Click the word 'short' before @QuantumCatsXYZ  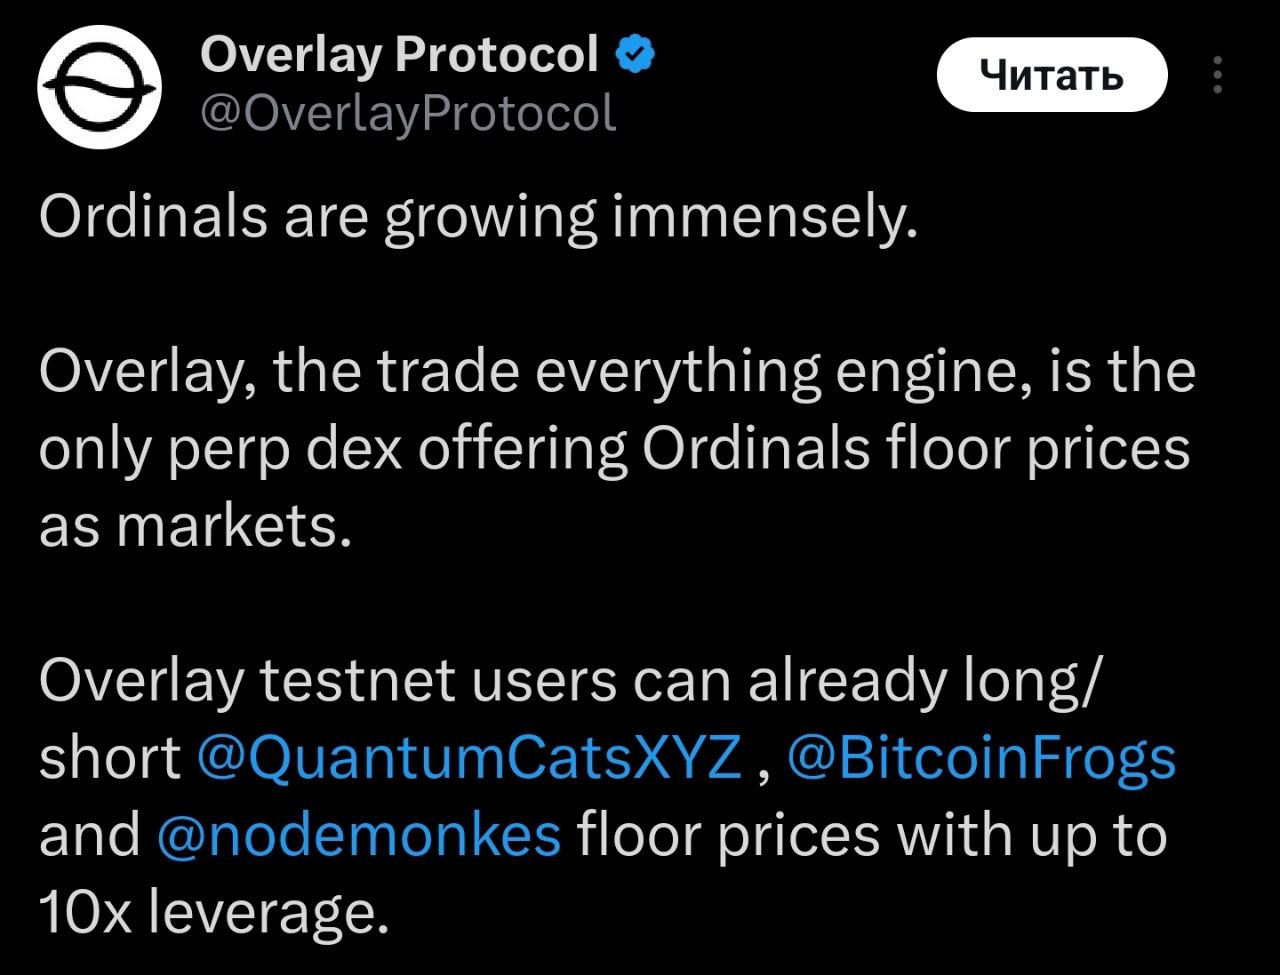click(x=110, y=758)
